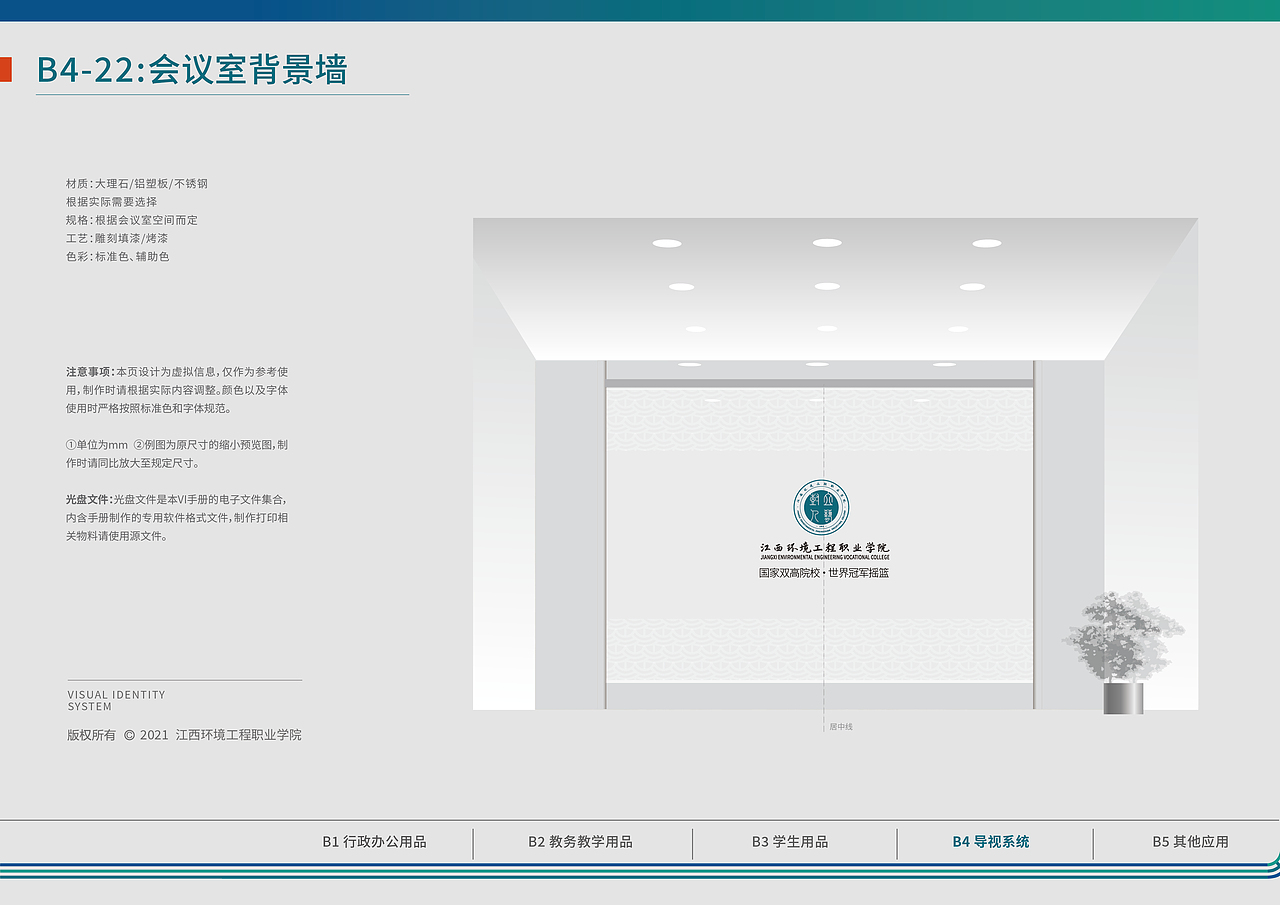Select the 规格:根据会议室空间而定 line
The image size is (1280, 905).
(x=132, y=220)
